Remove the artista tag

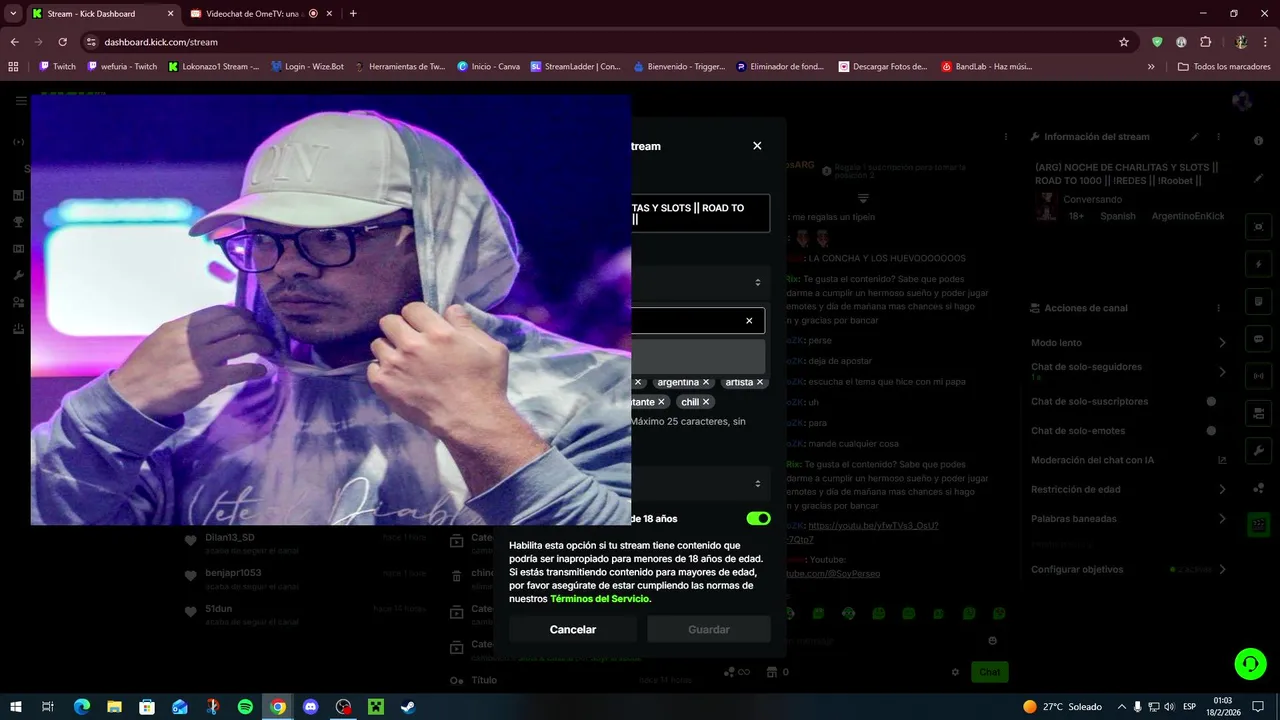point(760,382)
